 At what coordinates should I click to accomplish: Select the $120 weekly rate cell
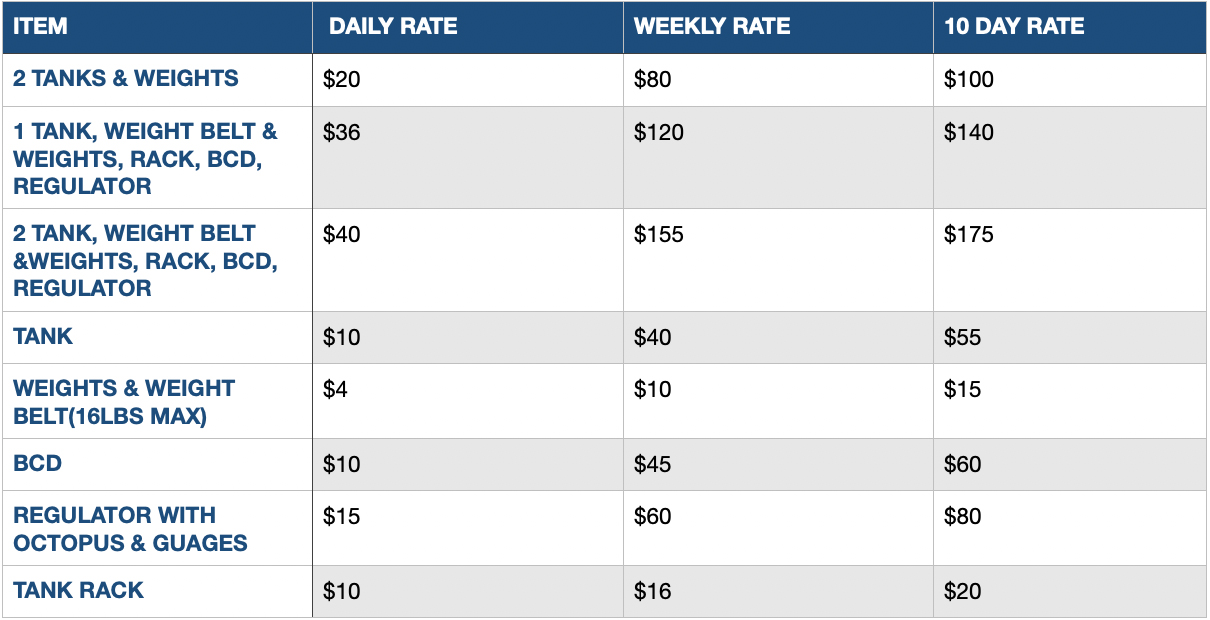click(659, 133)
